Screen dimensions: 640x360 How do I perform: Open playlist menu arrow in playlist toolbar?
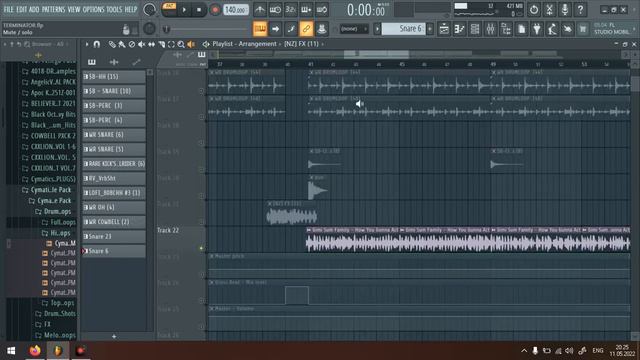[x=87, y=44]
